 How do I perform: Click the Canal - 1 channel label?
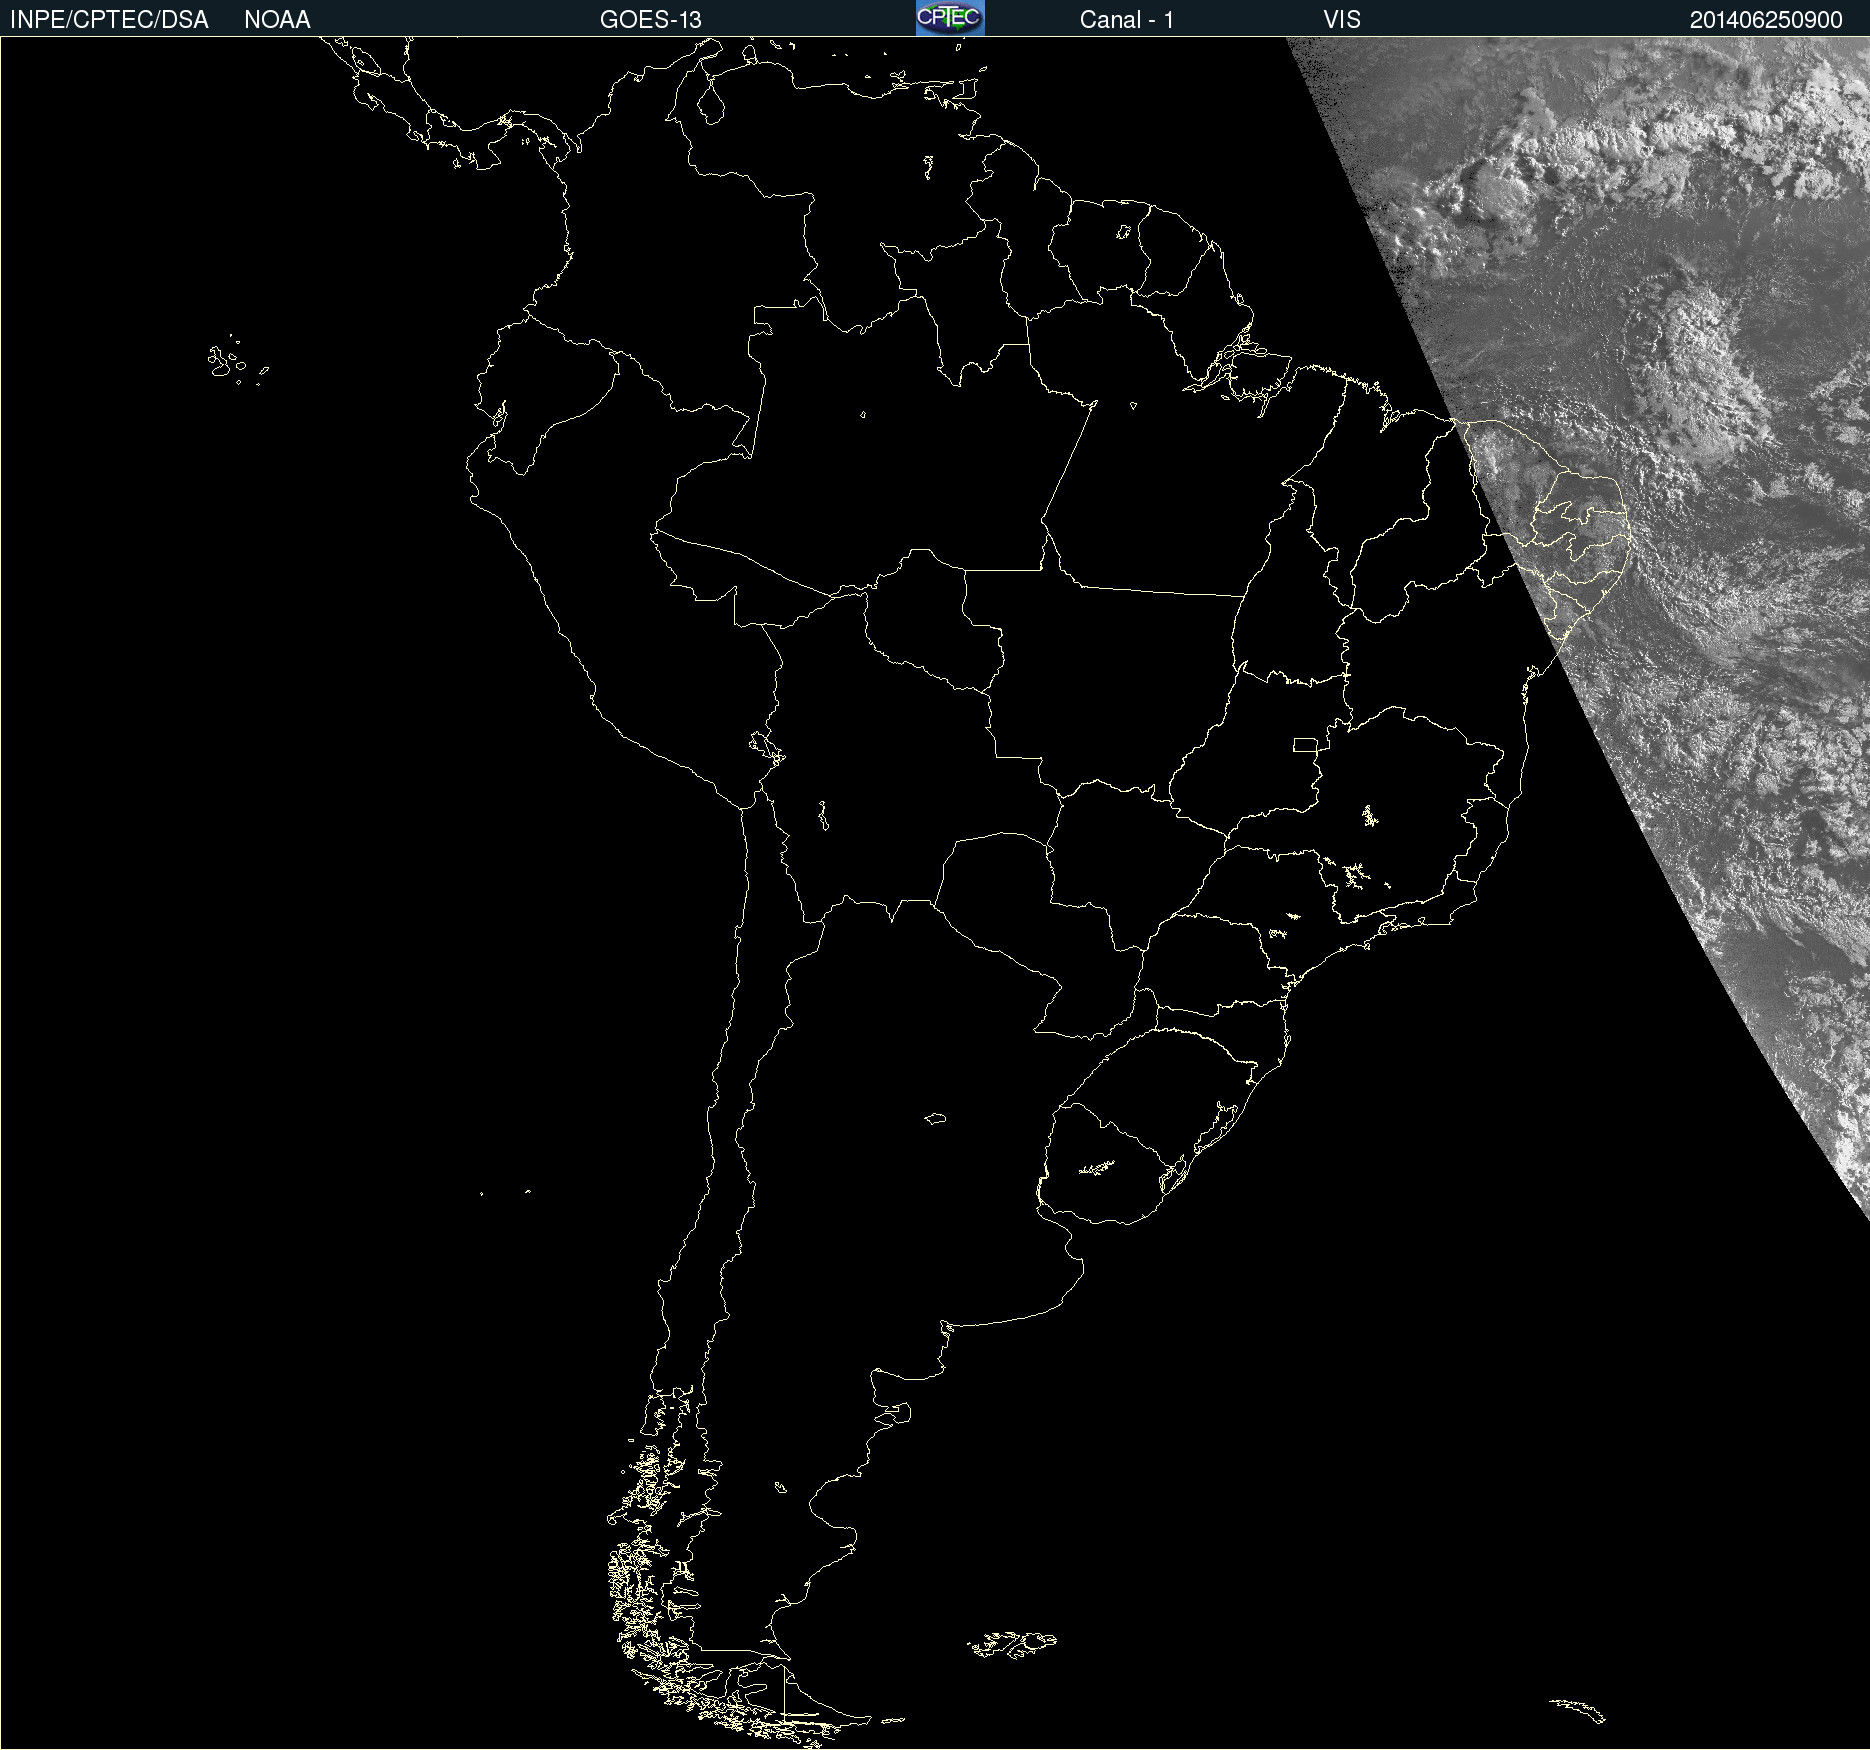point(1126,20)
